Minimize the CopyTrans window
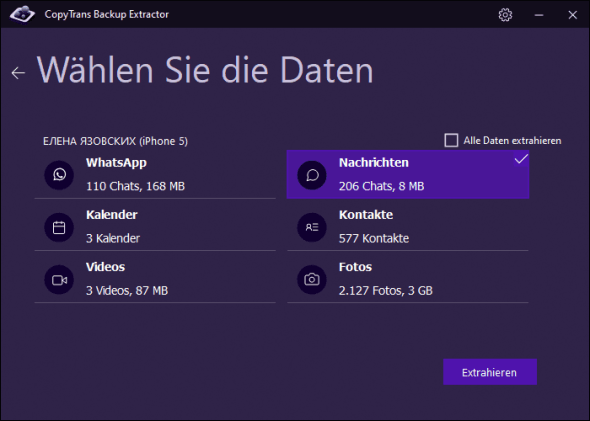This screenshot has height=421, width=590. tap(539, 15)
